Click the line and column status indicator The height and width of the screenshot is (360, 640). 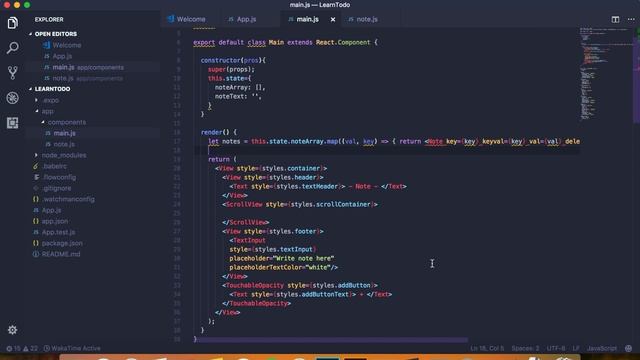[x=487, y=348]
